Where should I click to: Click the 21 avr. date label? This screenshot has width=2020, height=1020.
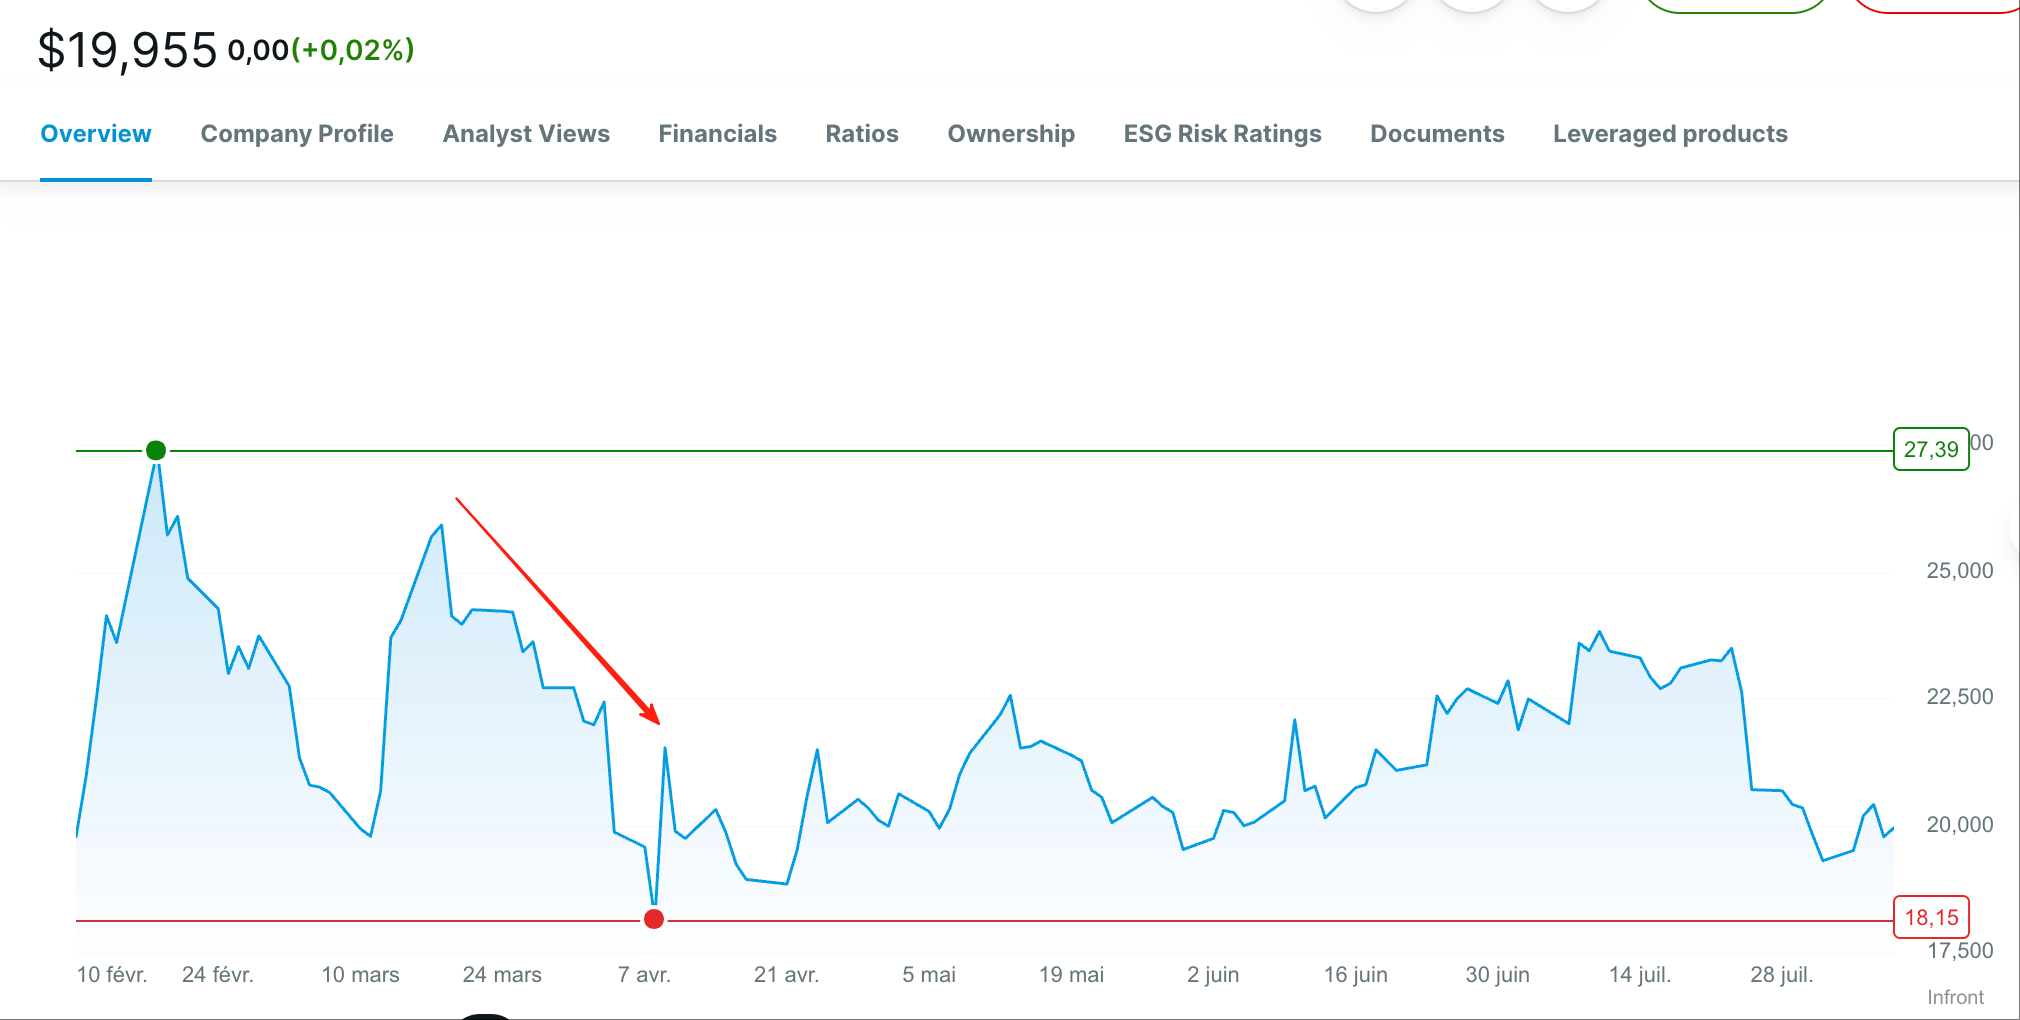[786, 974]
